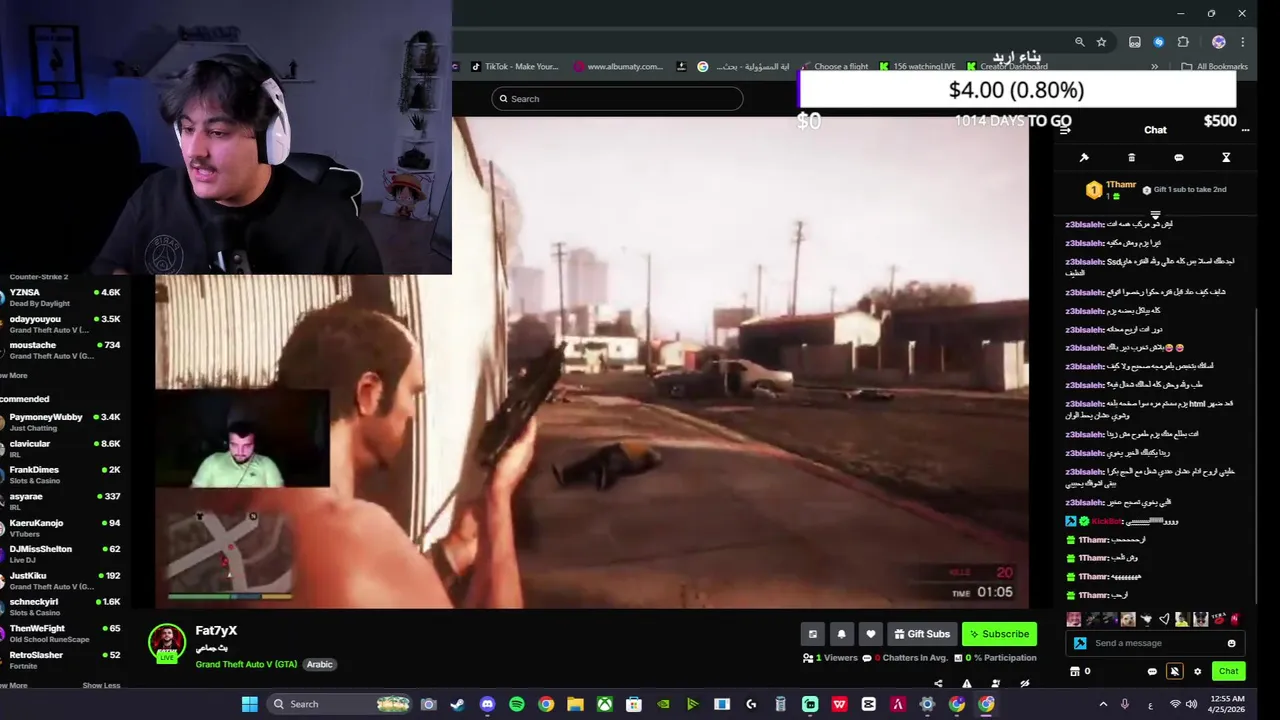
Task: Open Steam from taskbar
Action: [x=457, y=704]
